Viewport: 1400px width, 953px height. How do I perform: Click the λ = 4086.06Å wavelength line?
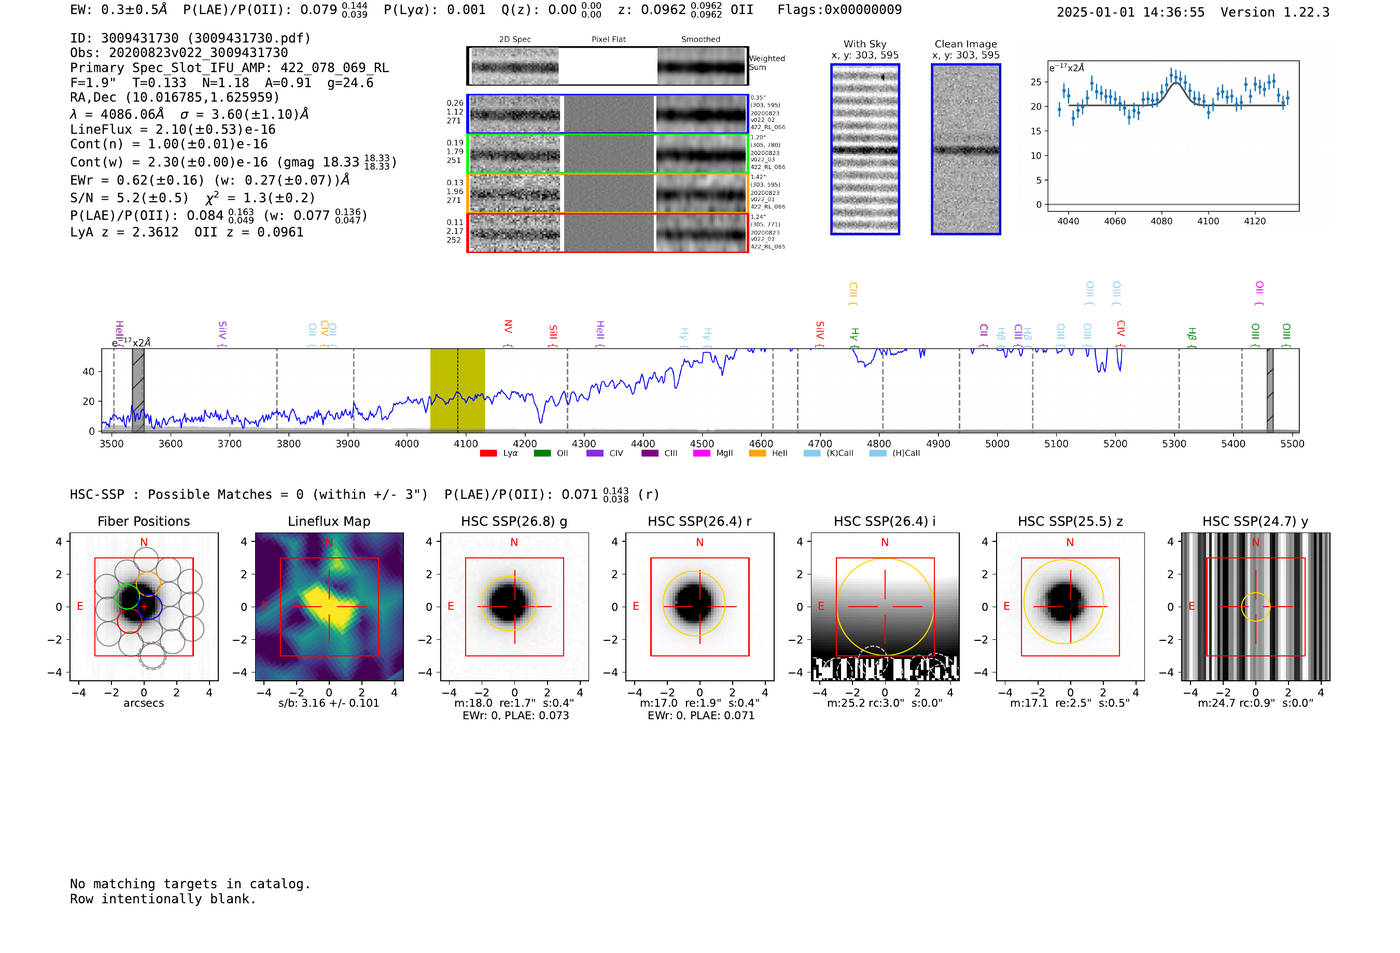(x=189, y=114)
